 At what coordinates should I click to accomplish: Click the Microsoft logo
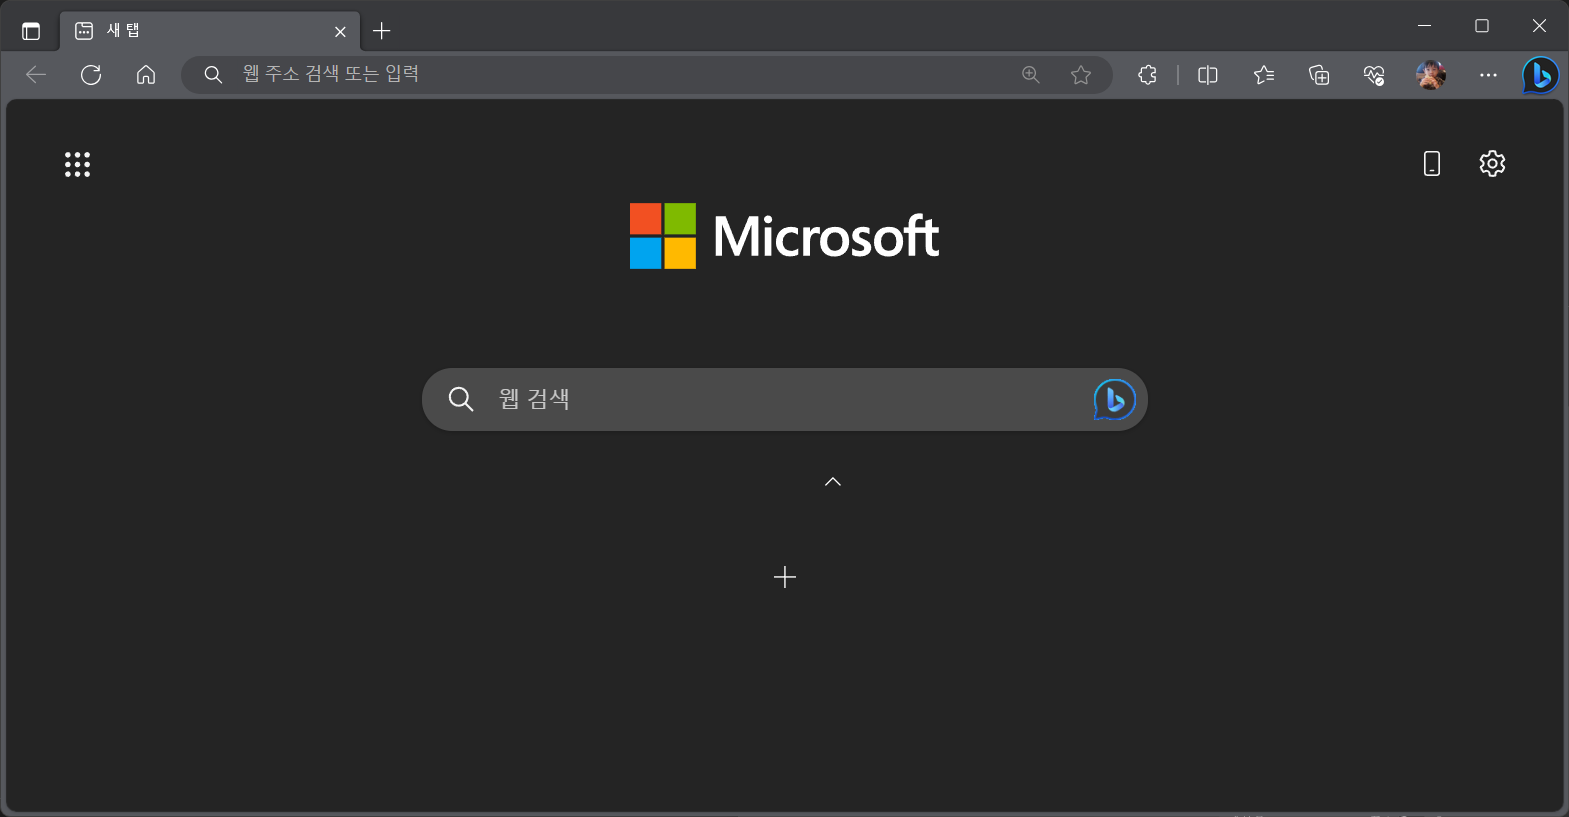pos(784,236)
